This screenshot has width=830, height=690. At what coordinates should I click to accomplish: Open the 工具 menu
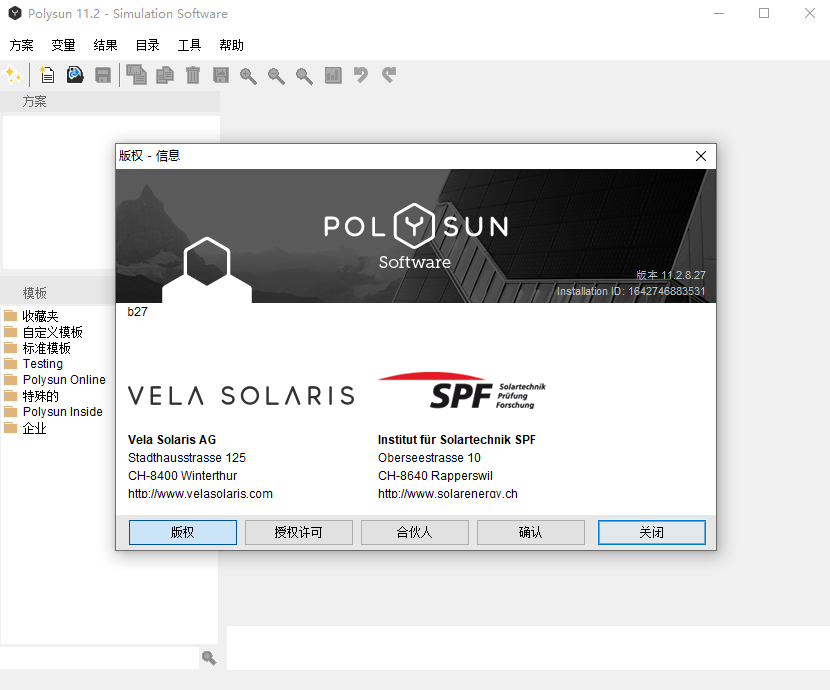pyautogui.click(x=190, y=46)
